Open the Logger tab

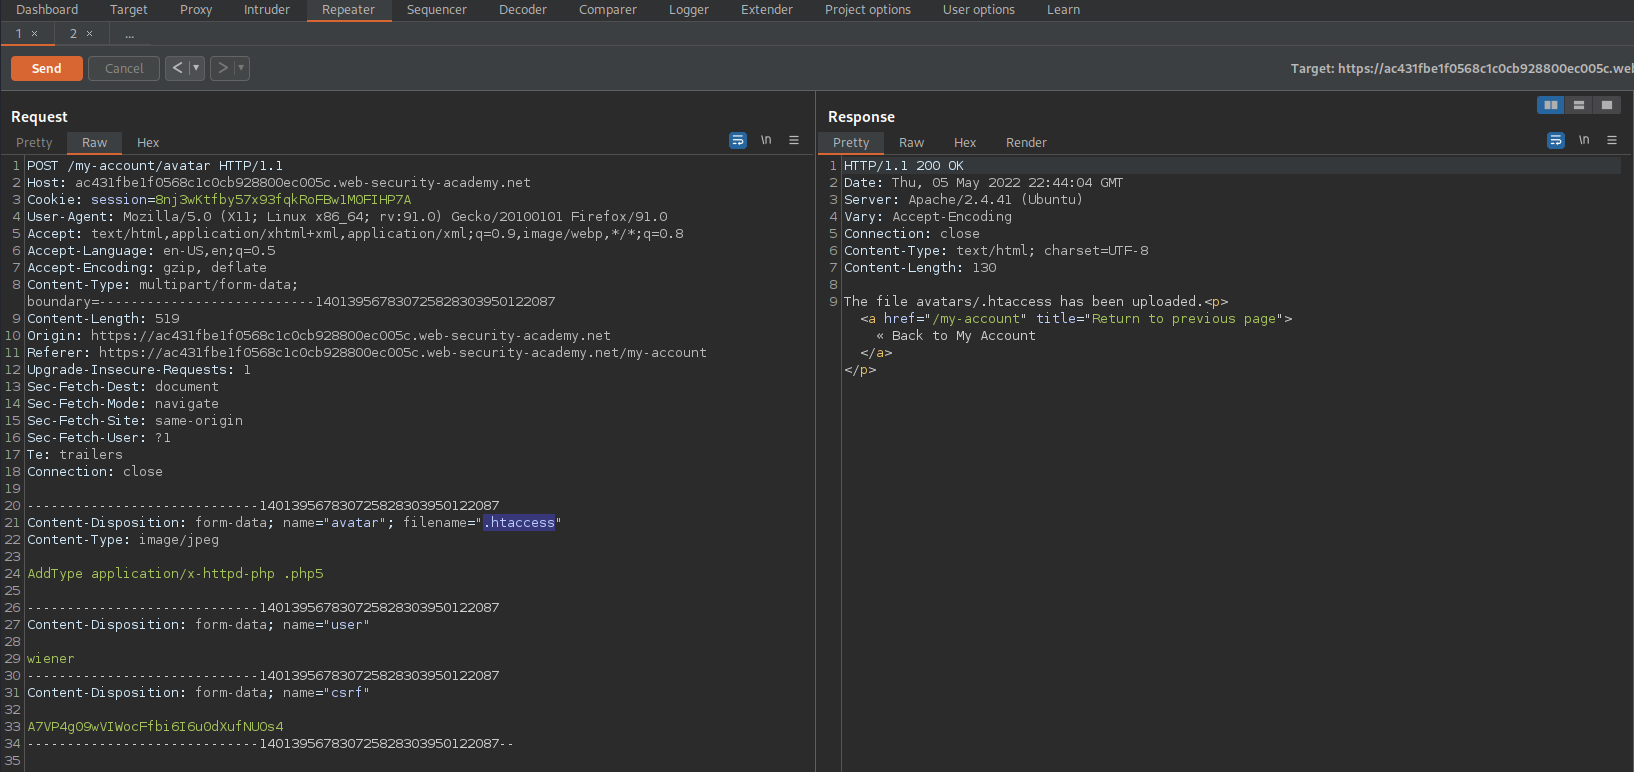point(689,10)
